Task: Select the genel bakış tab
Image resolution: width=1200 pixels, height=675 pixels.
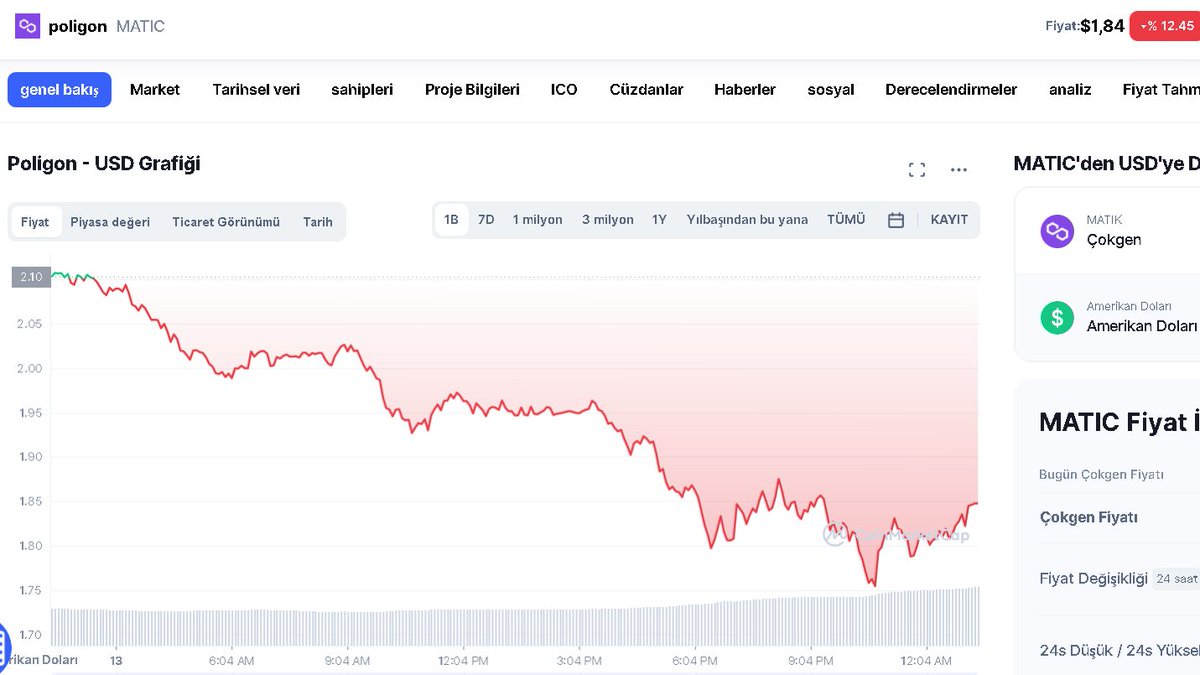Action: (x=59, y=89)
